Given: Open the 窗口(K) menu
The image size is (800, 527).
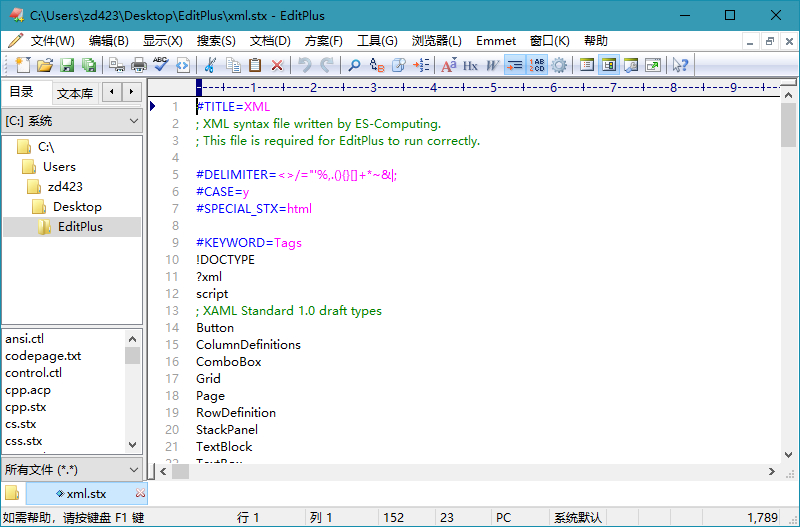Looking at the screenshot, I should coord(549,41).
